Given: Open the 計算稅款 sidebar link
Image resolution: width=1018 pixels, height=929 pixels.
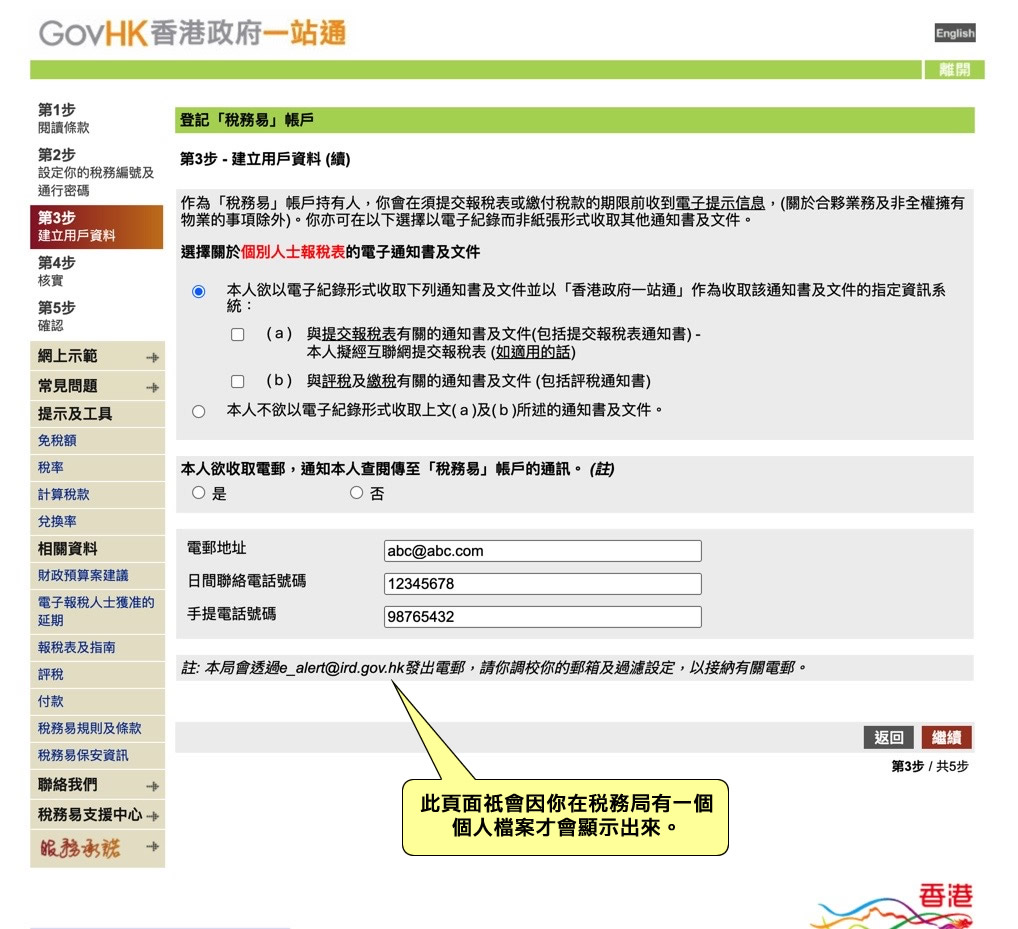Looking at the screenshot, I should click(64, 495).
